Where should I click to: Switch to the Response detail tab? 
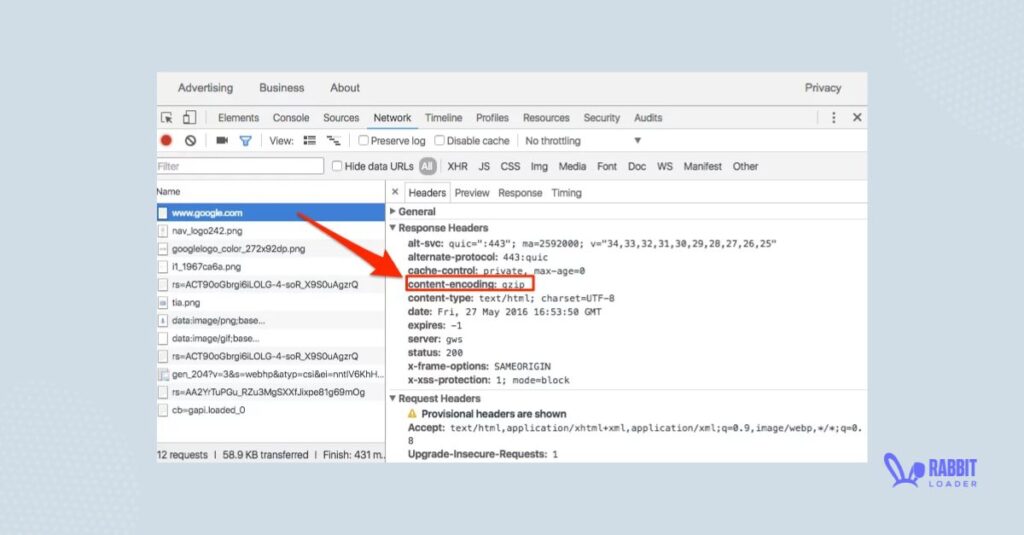(520, 193)
